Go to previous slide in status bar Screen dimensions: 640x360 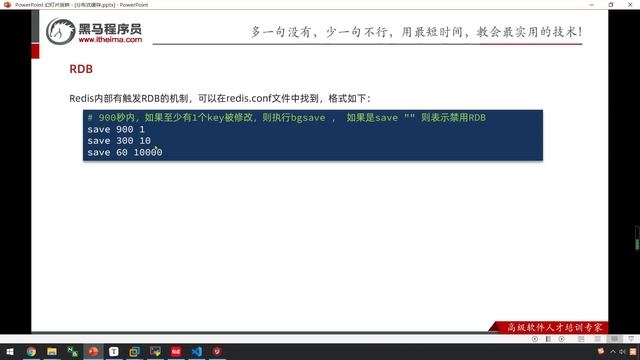click(535, 339)
